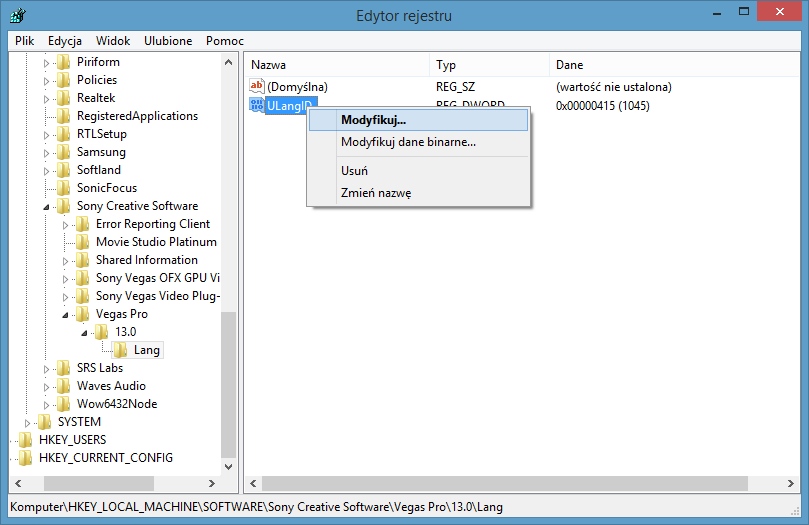This screenshot has height=525, width=809.
Task: Click the Wow6432Node folder icon
Action: [x=64, y=404]
